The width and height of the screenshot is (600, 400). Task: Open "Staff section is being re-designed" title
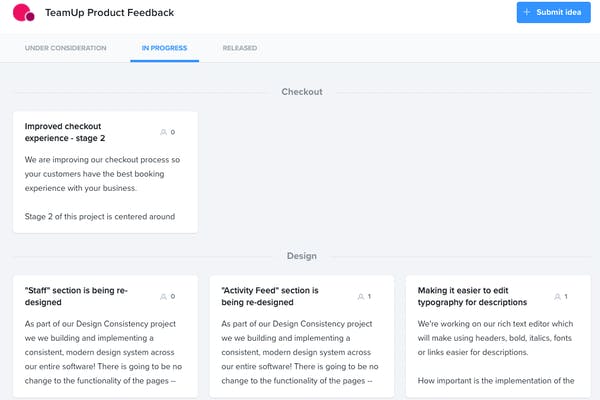[76, 296]
